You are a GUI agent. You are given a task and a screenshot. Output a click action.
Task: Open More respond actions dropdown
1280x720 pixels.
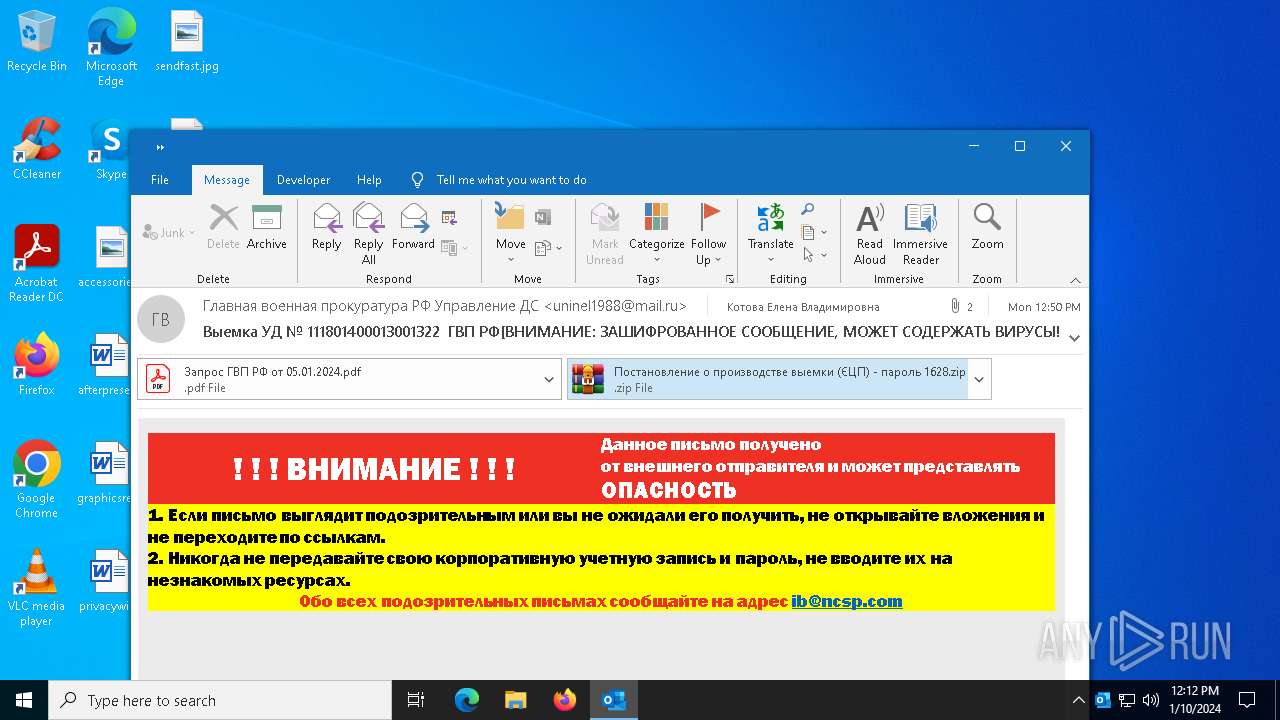point(453,247)
